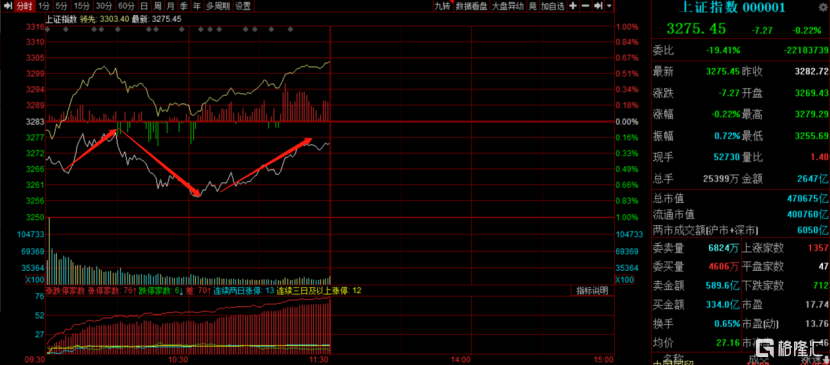Screen dimensions: 830x365
Task: Click the plus zoom-in icon in toolbar
Action: pyautogui.click(x=573, y=6)
